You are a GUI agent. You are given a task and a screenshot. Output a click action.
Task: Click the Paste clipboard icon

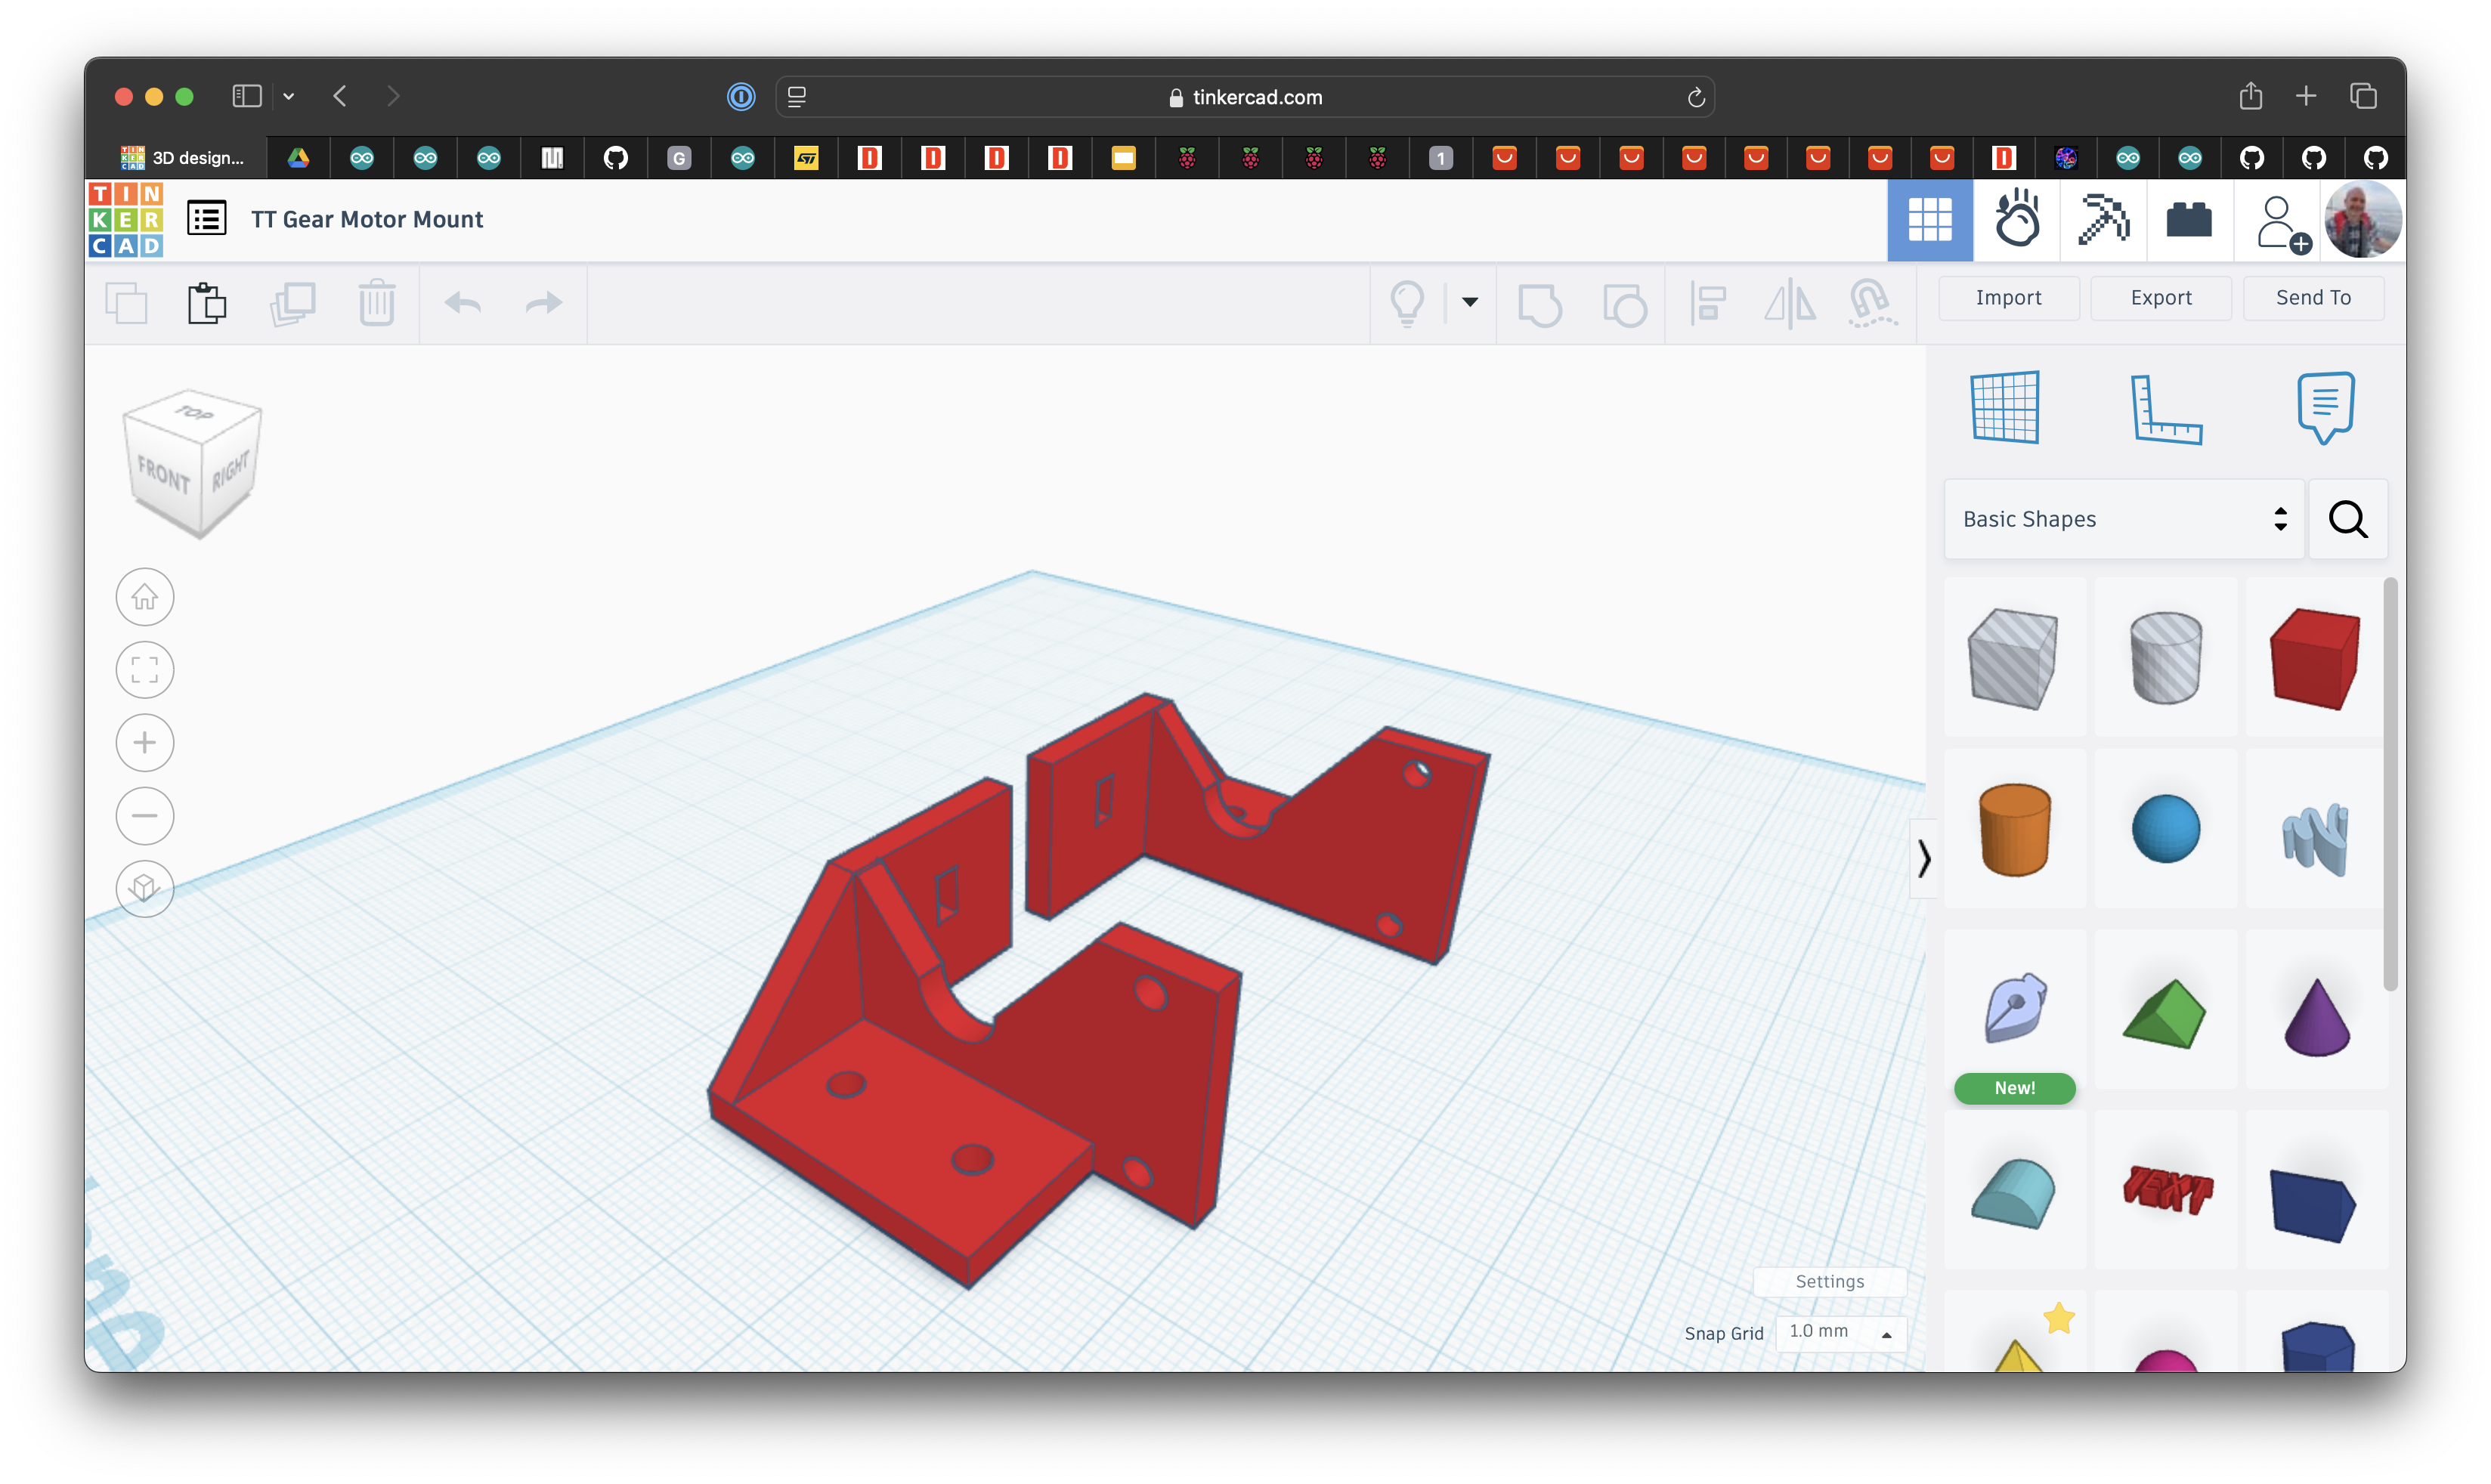point(207,303)
